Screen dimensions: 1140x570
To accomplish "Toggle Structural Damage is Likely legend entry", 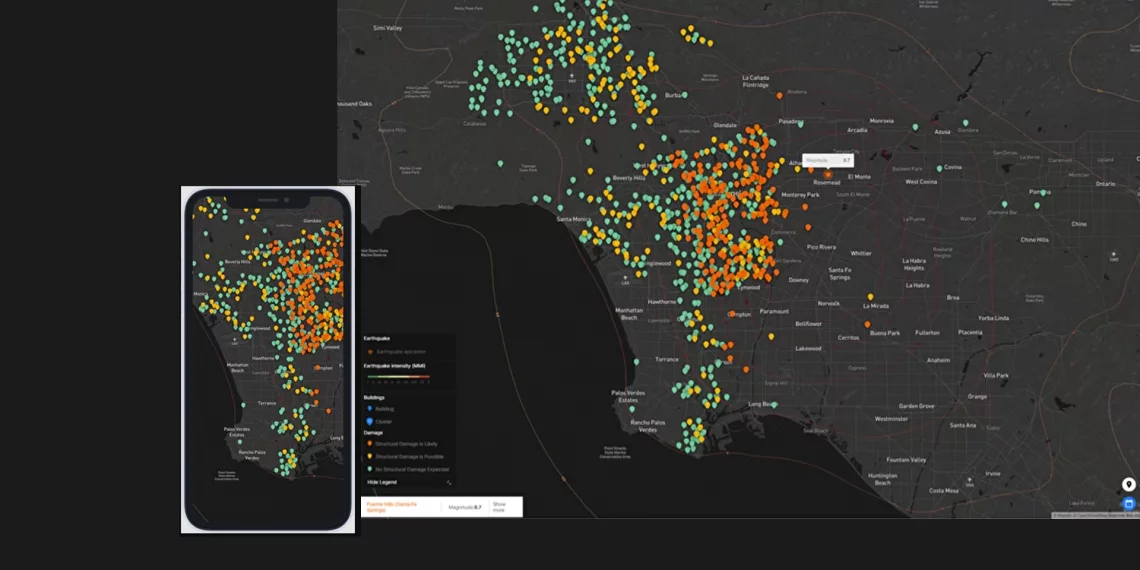I will click(x=404, y=443).
